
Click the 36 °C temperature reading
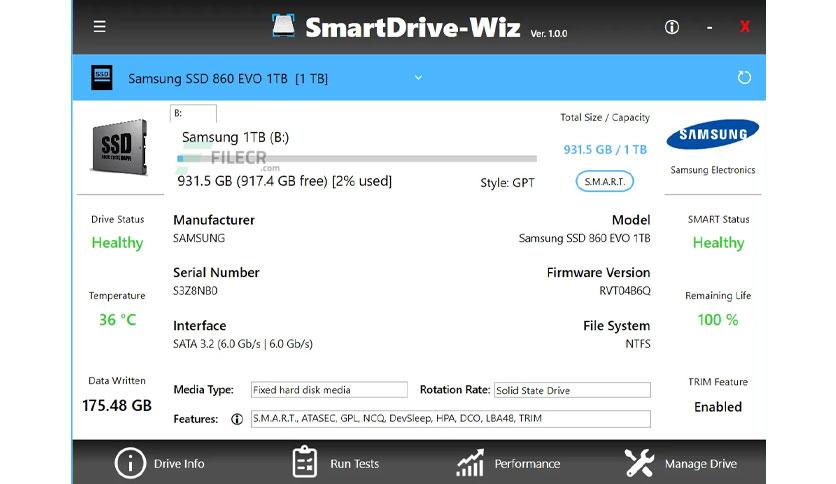pos(117,319)
